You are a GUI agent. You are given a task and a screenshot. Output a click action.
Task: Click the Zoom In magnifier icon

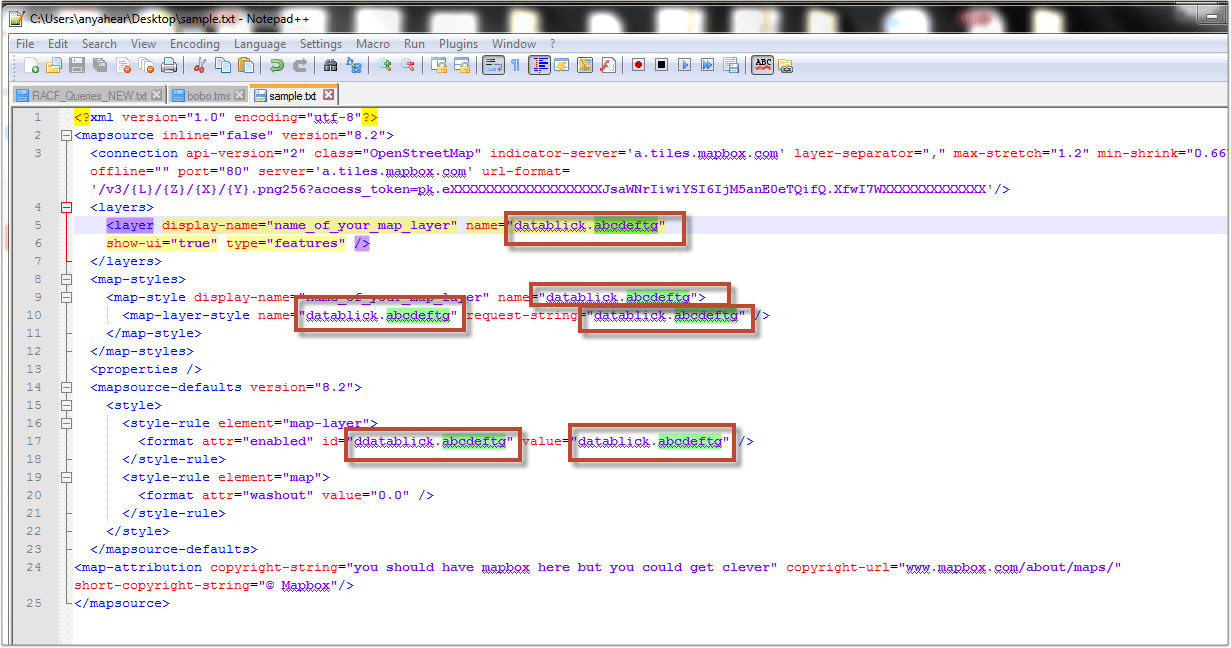[385, 66]
